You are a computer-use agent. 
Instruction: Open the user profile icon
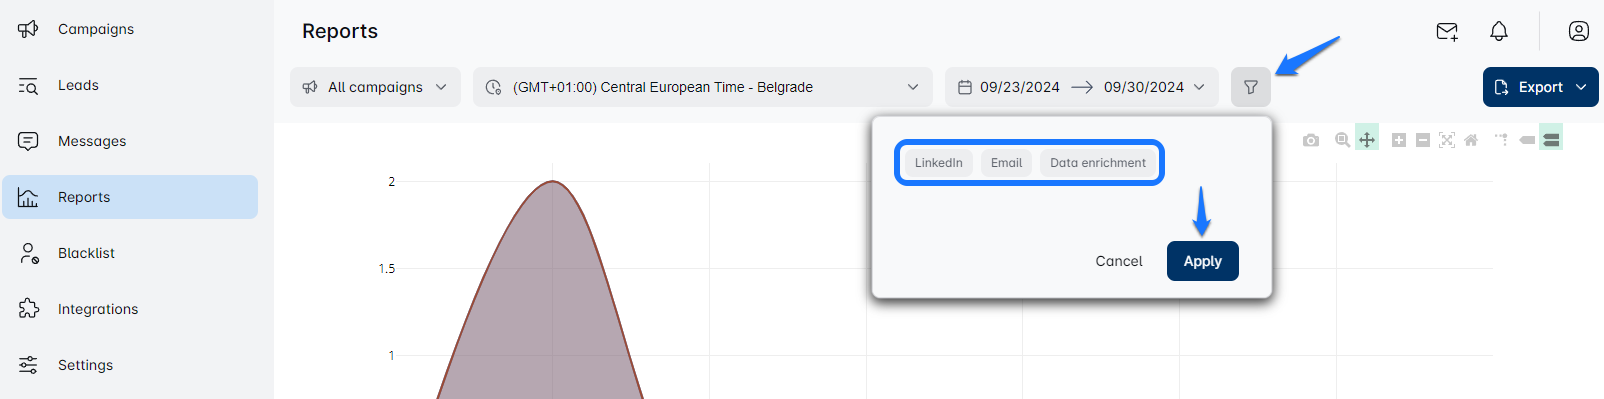point(1579,31)
